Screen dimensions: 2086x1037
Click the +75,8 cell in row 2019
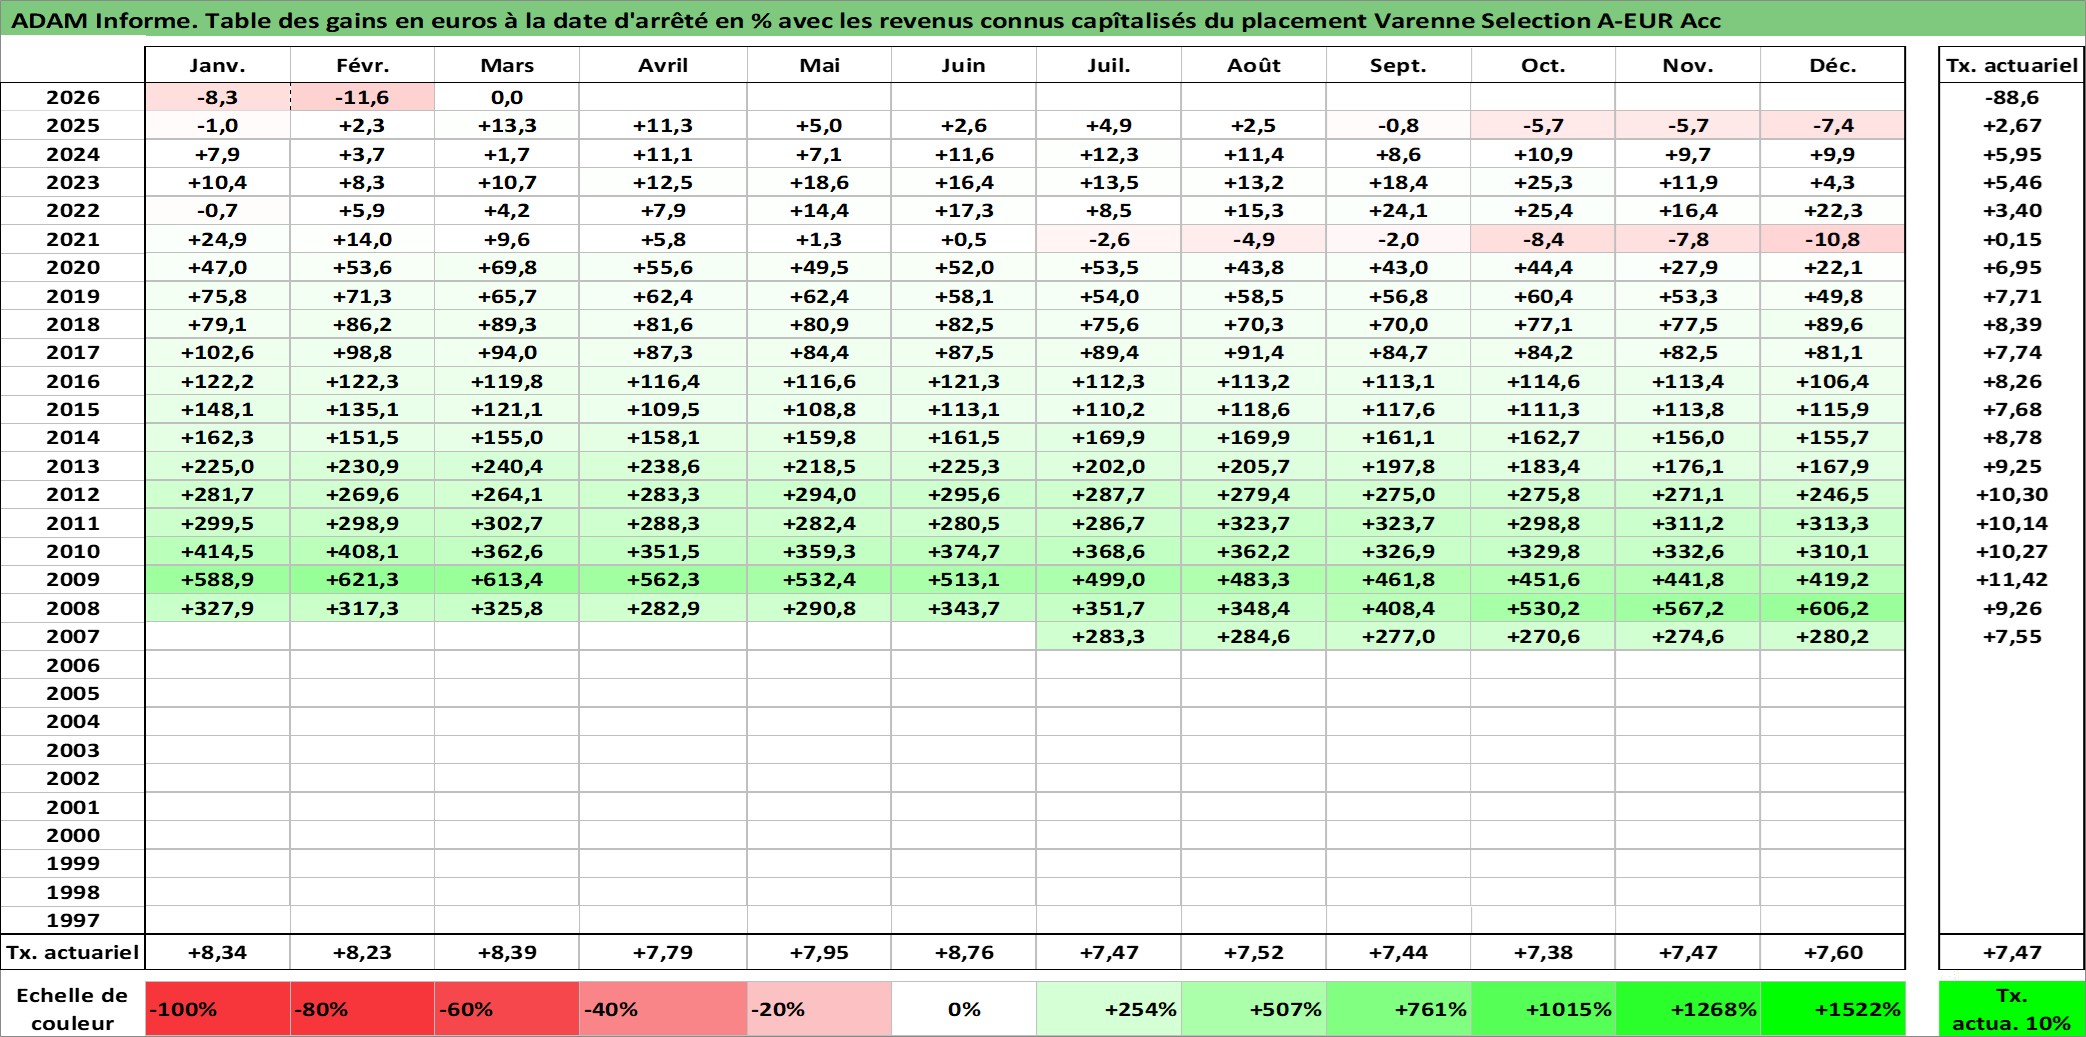point(217,296)
